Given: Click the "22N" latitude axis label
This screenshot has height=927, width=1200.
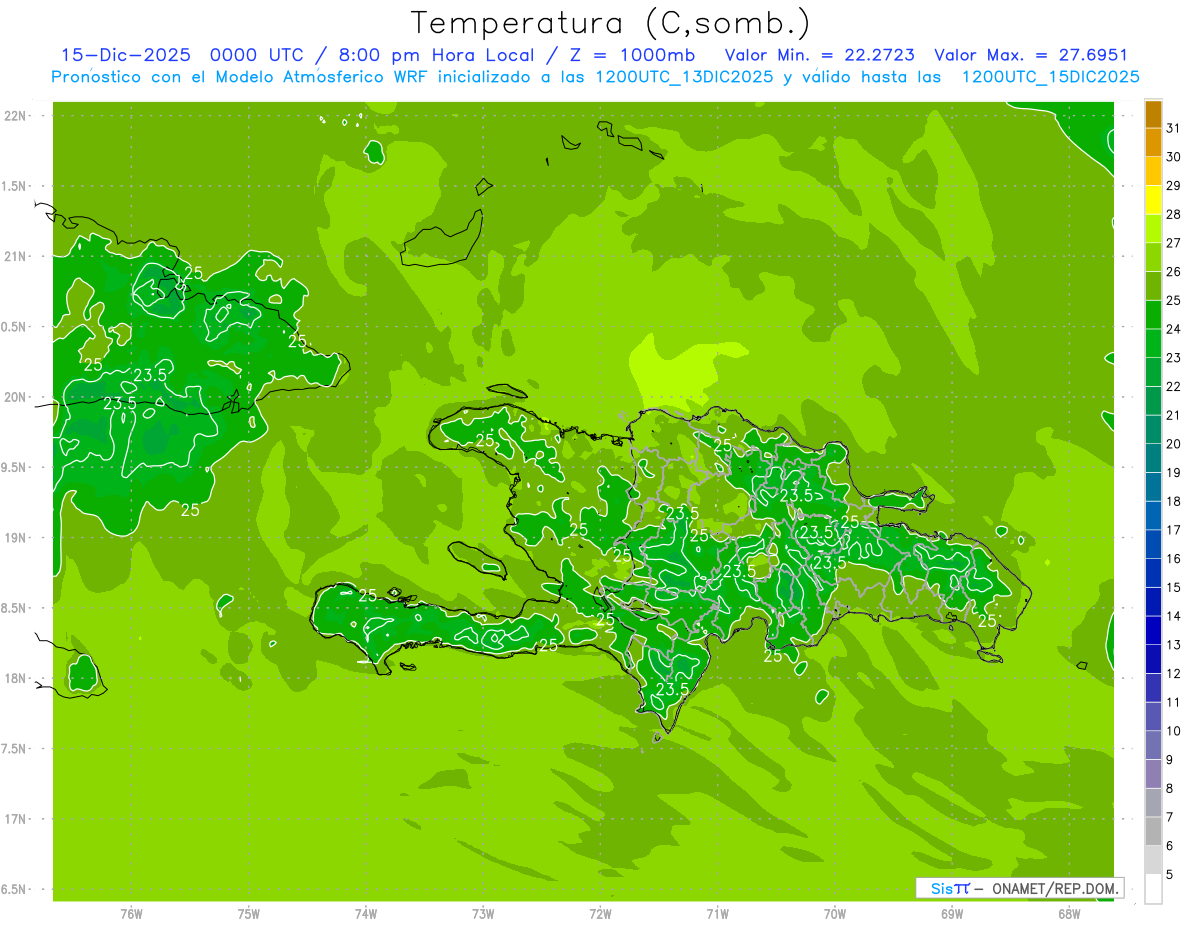Looking at the screenshot, I should coord(16,116).
